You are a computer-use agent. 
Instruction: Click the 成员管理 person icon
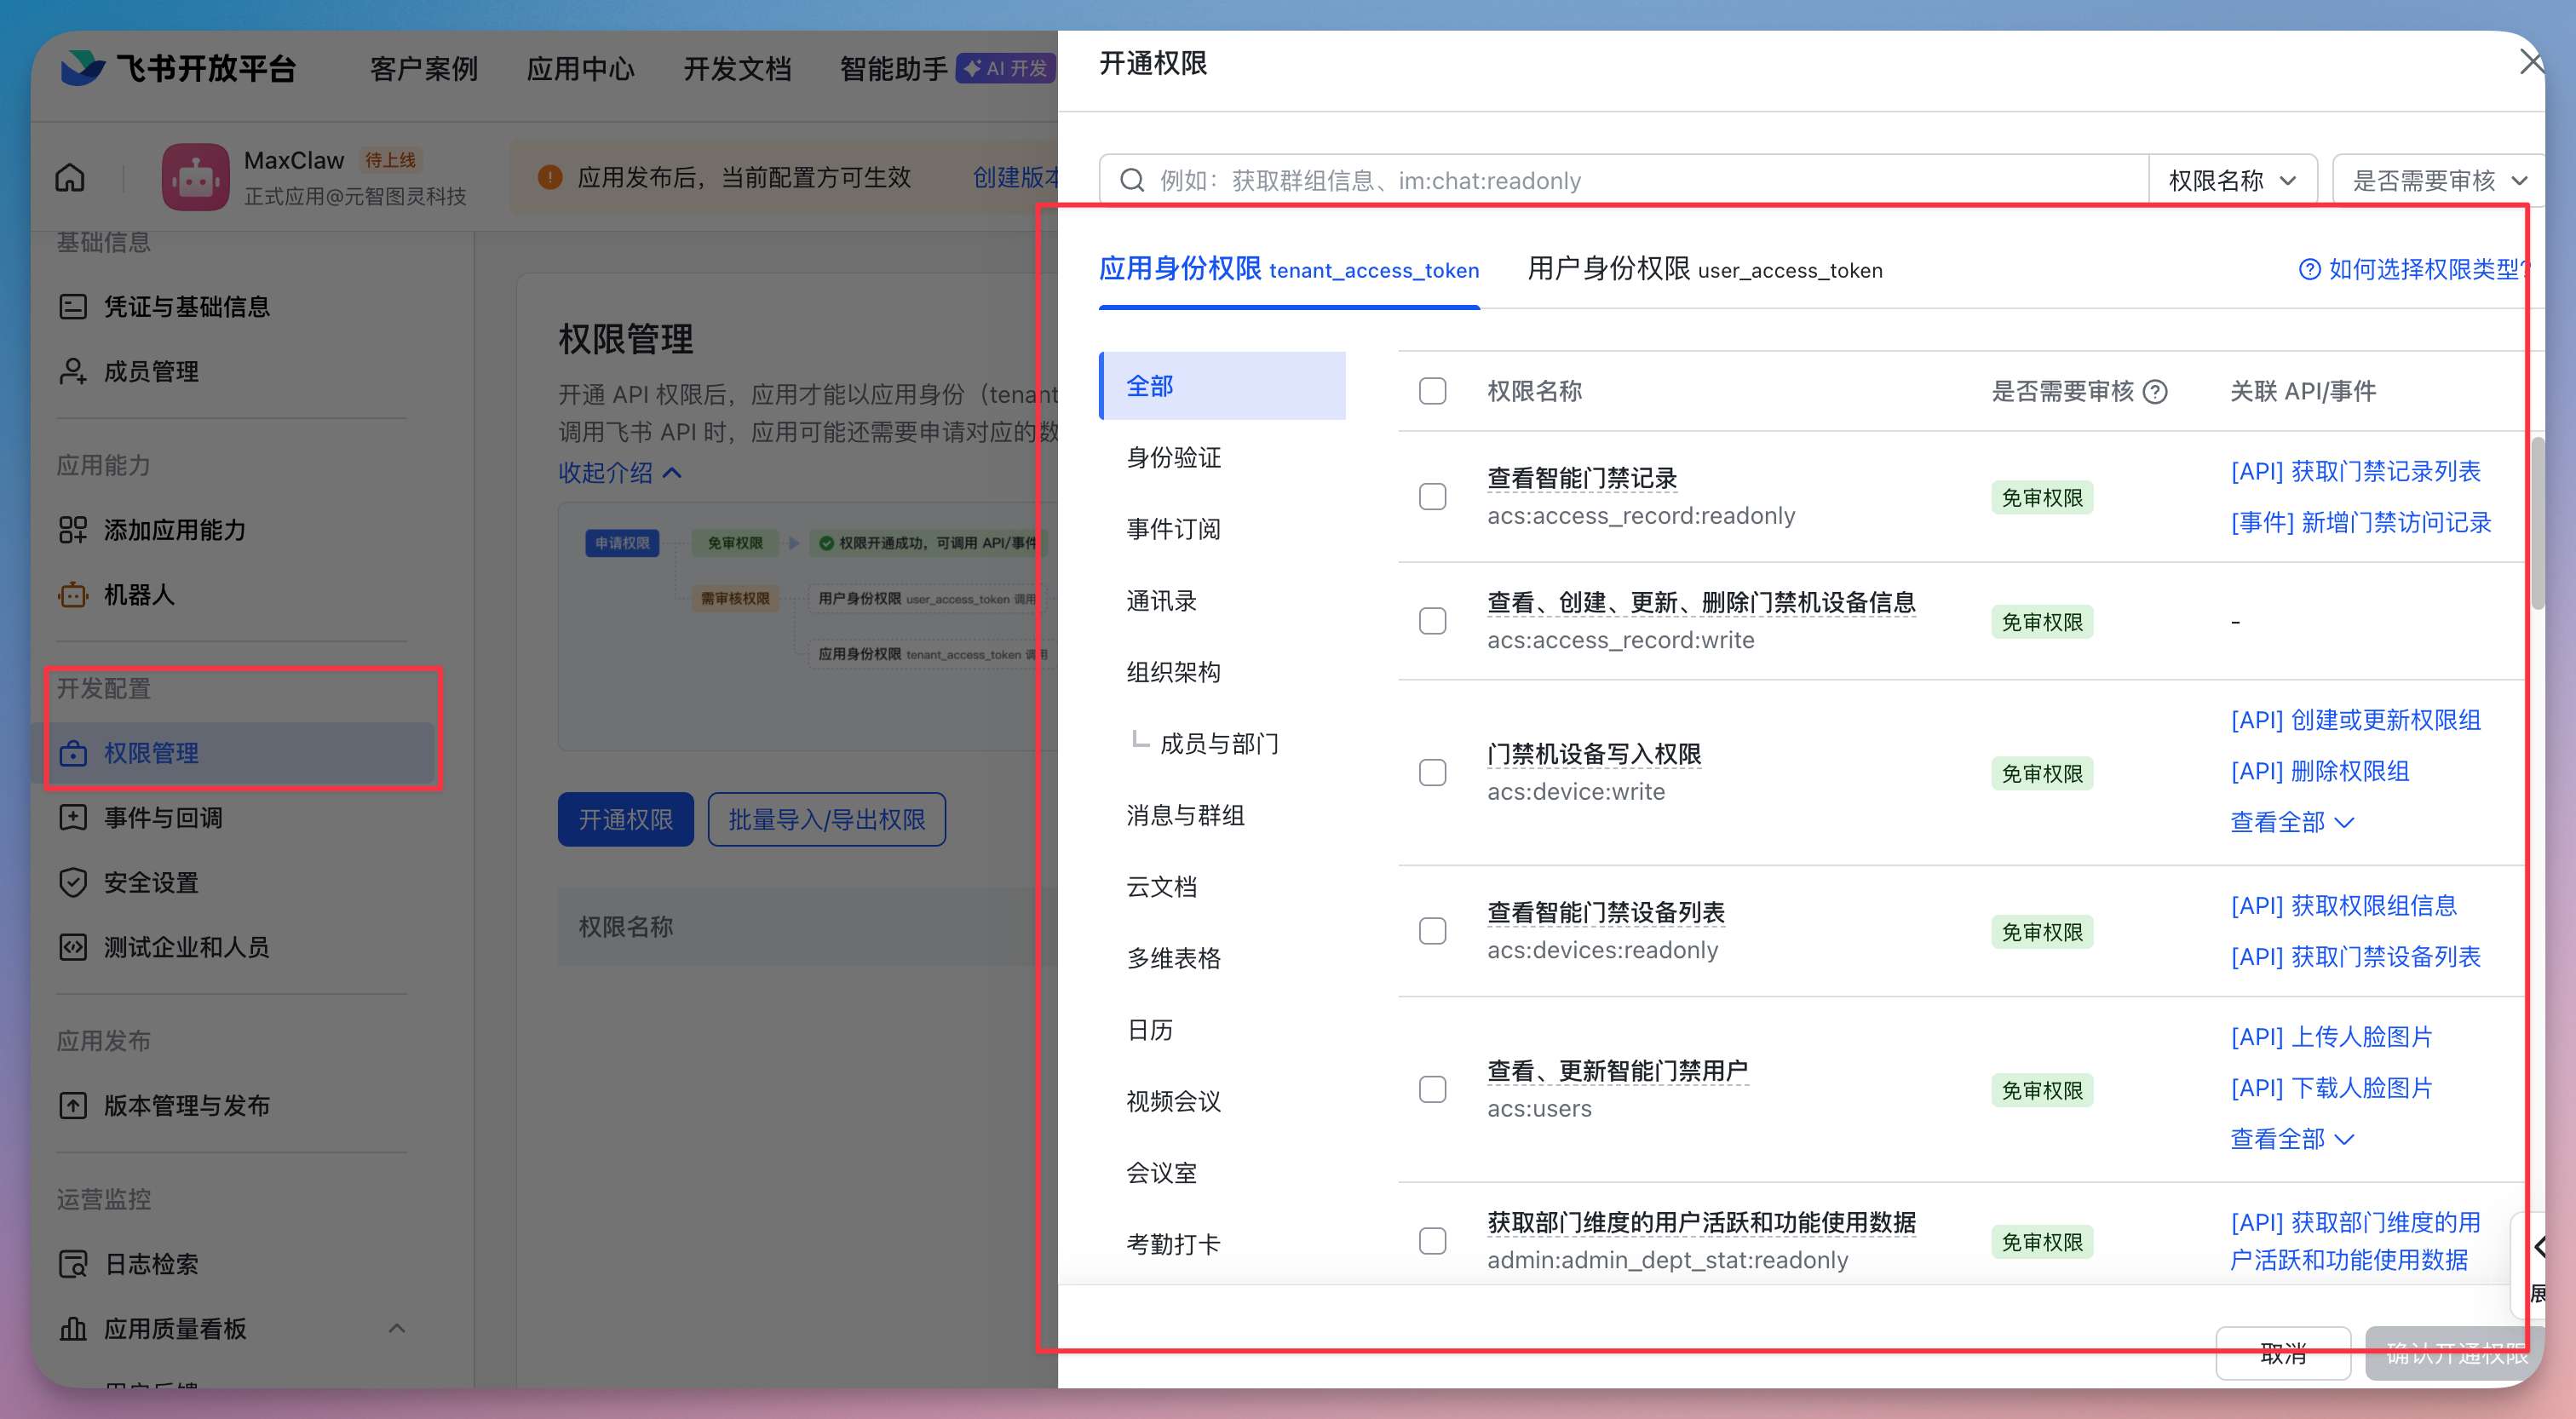point(73,371)
